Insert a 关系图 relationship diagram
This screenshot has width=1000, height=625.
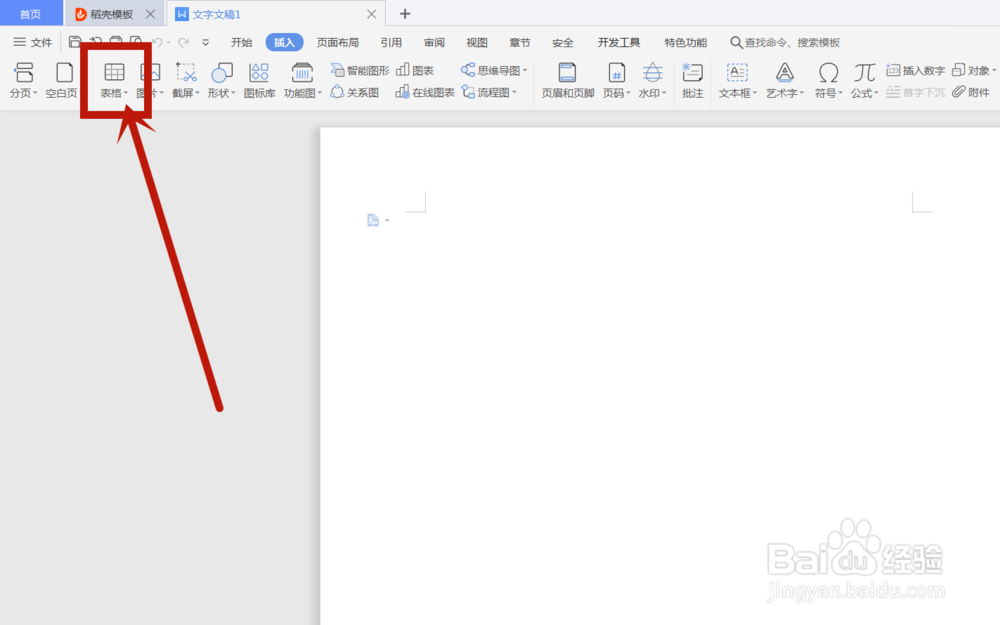[355, 92]
